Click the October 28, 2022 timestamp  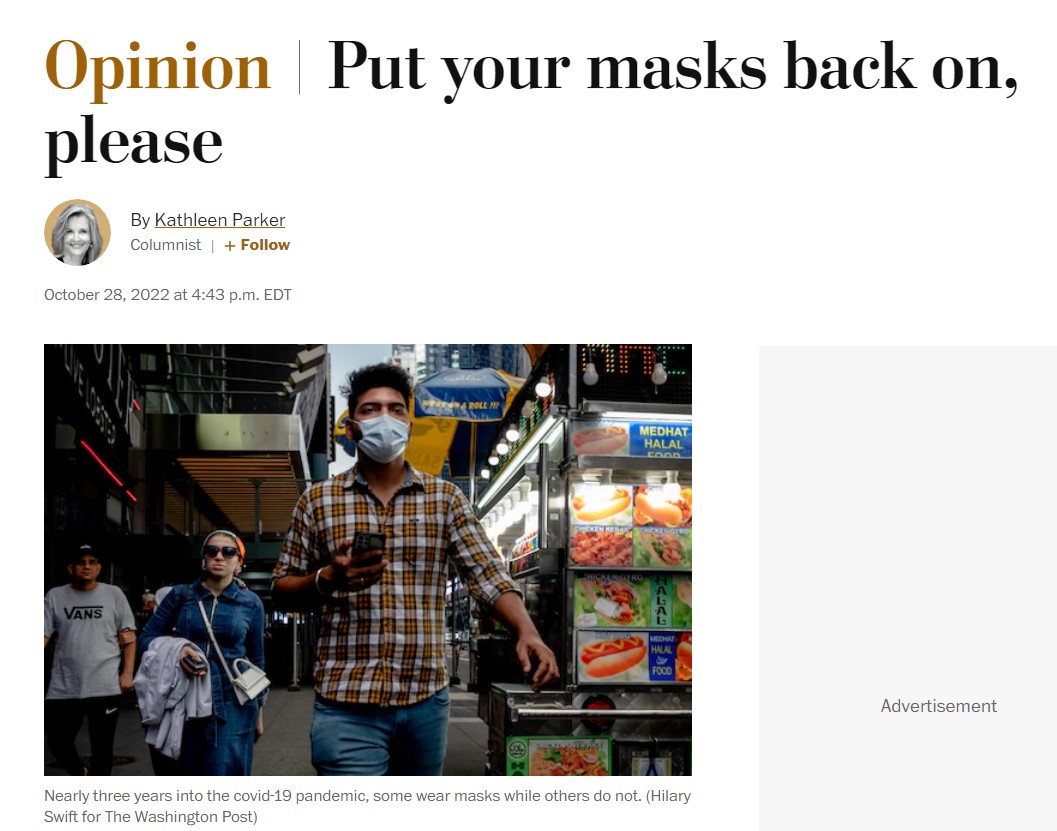click(167, 295)
